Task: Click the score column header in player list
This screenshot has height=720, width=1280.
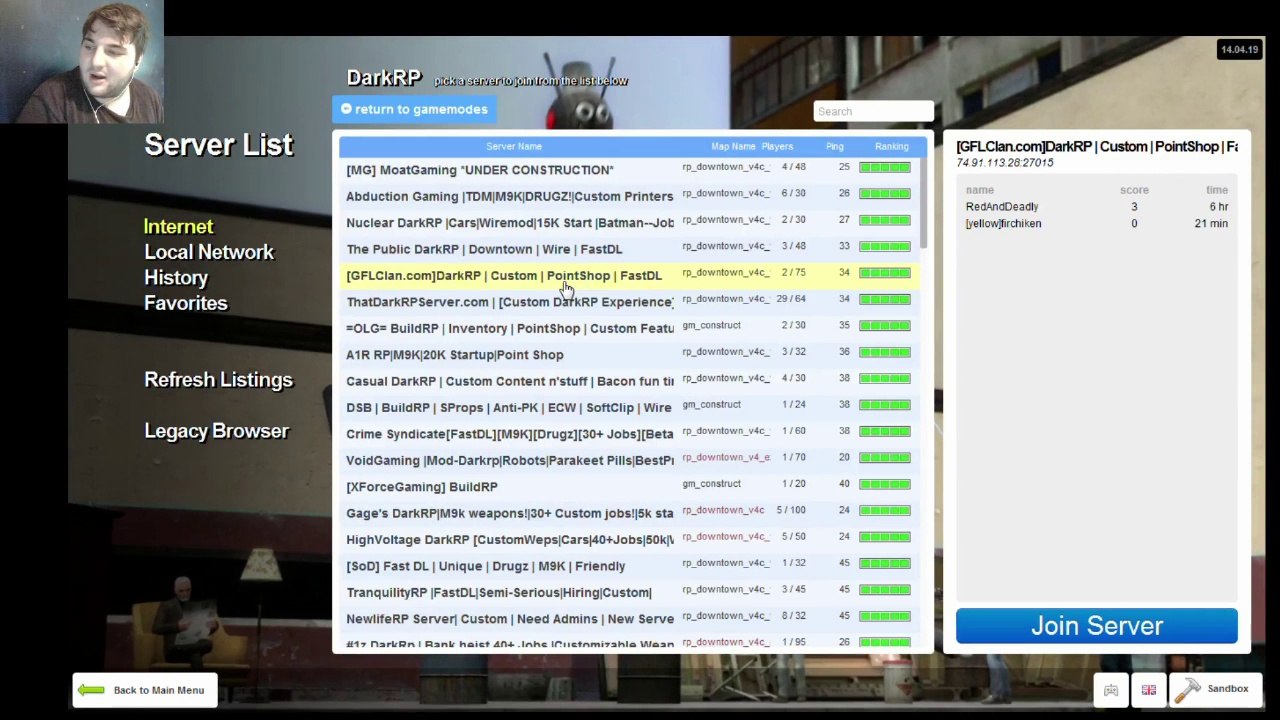Action: point(1134,190)
